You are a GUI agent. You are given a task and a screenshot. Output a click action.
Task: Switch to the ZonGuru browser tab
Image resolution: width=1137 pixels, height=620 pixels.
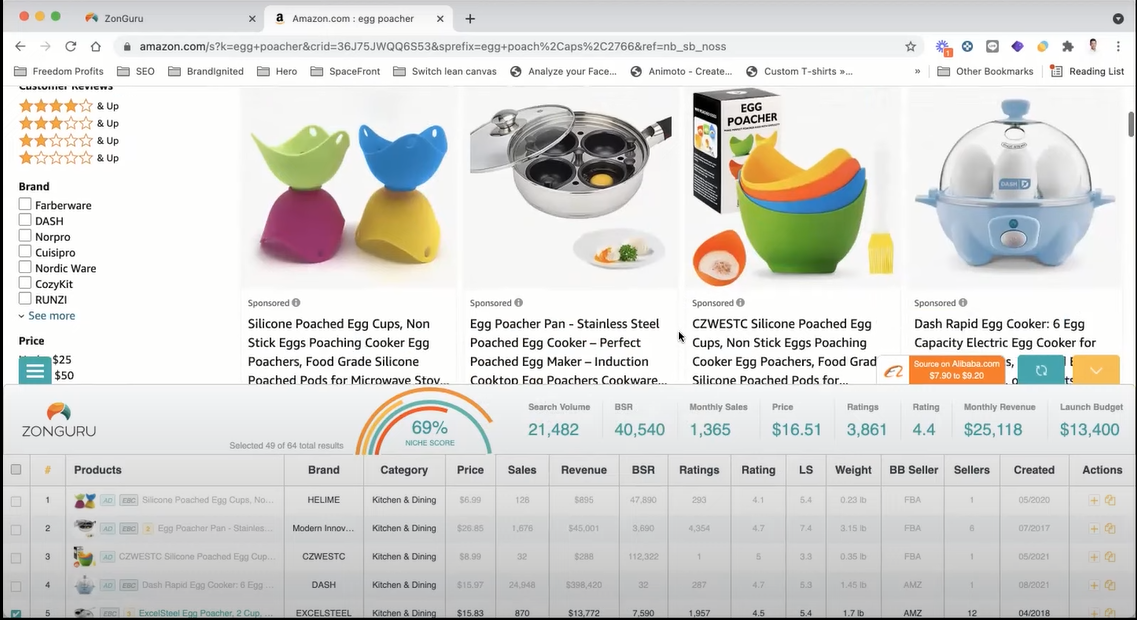(x=170, y=18)
